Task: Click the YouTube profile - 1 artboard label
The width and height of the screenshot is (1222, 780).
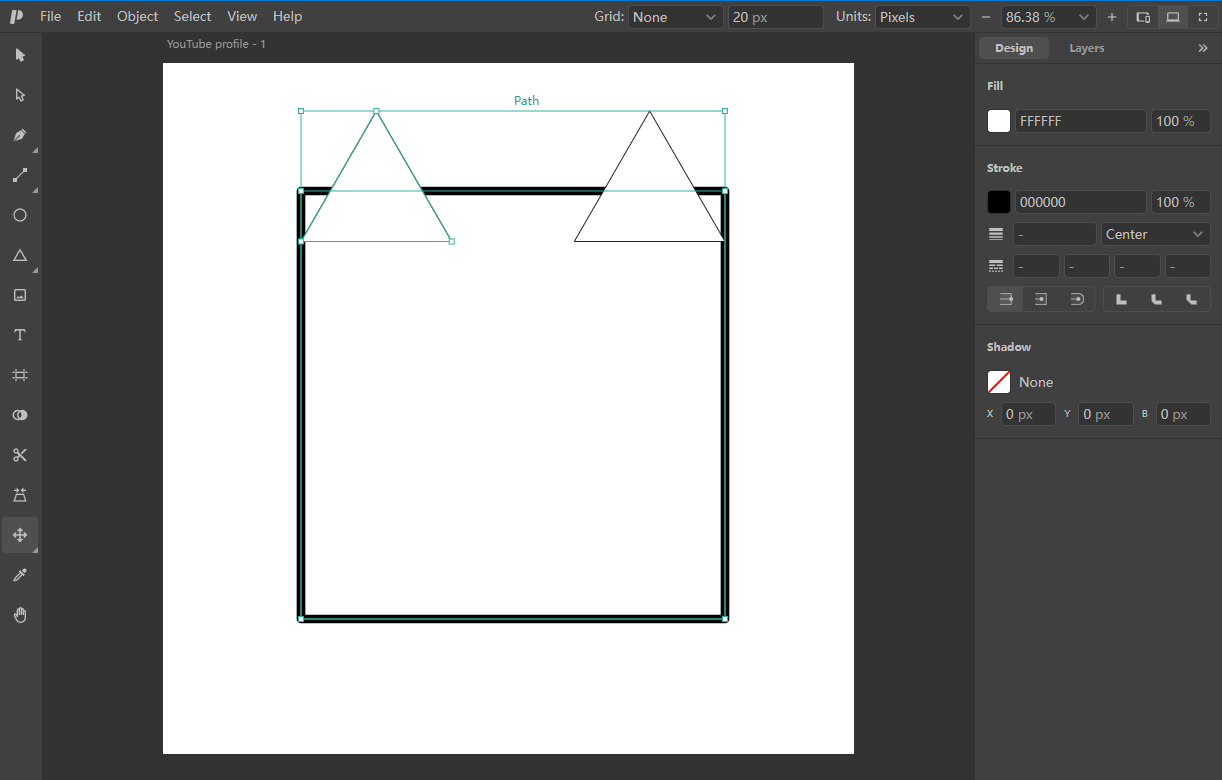Action: (216, 44)
